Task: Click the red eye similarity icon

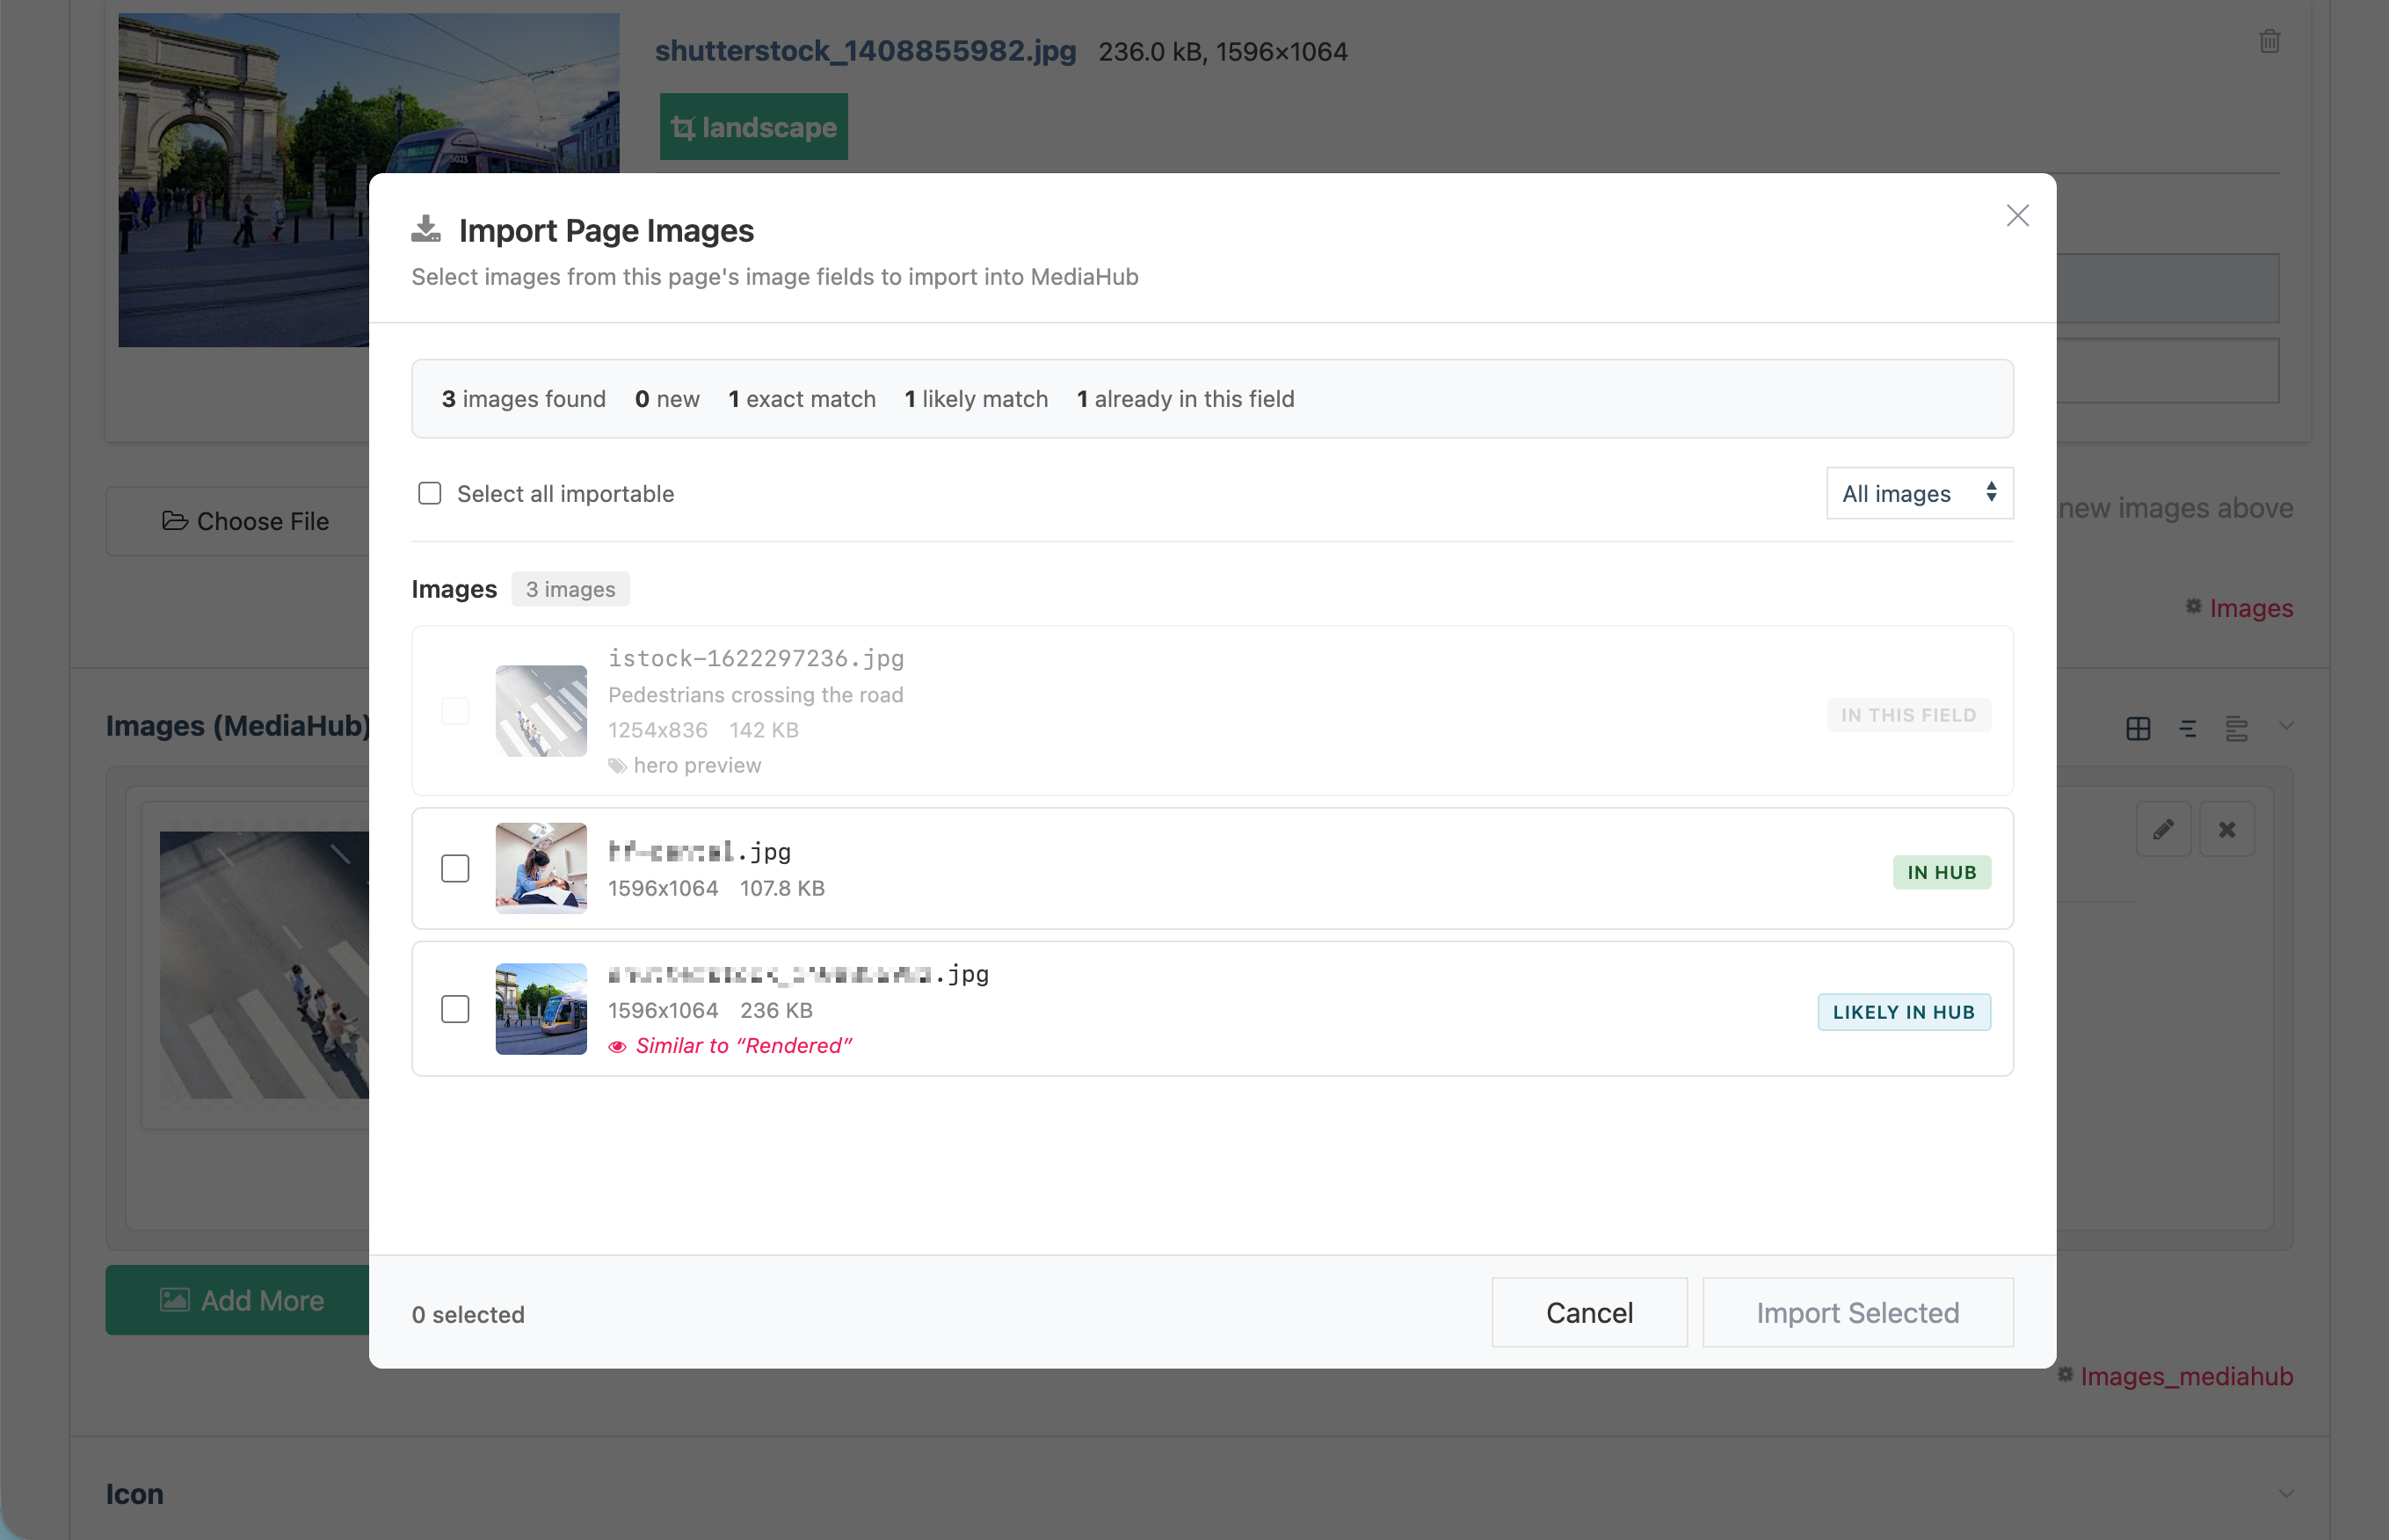Action: 617,1046
